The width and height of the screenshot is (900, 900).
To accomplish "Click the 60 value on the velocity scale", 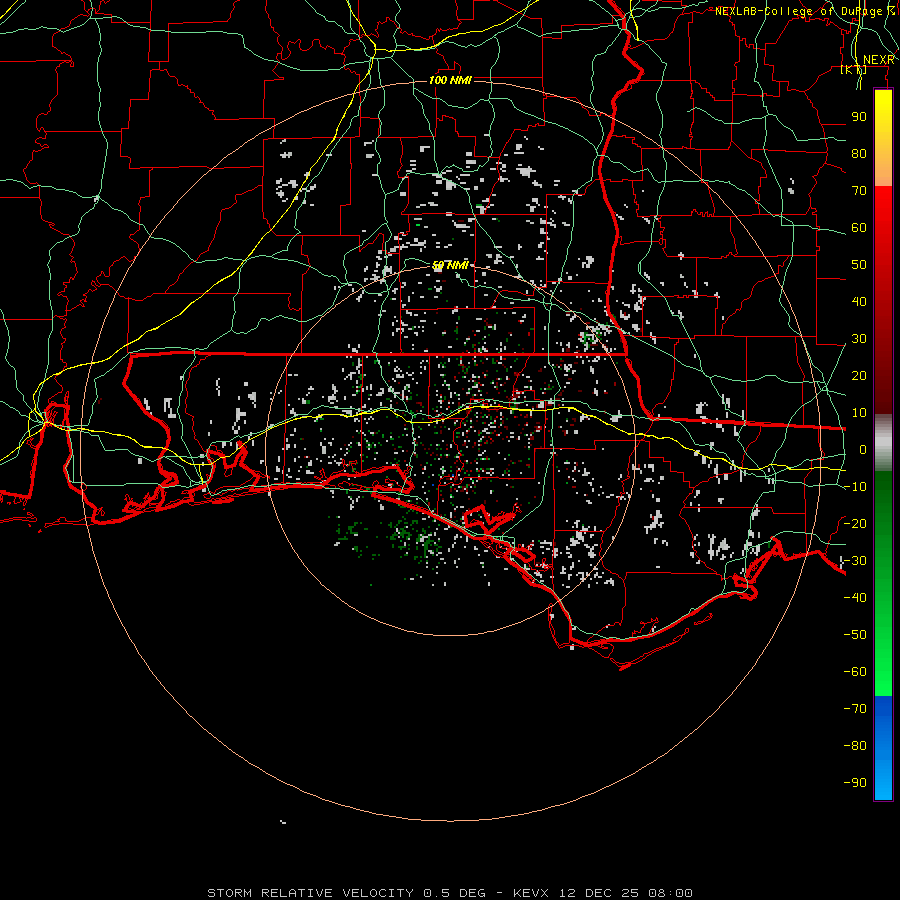I will (859, 228).
